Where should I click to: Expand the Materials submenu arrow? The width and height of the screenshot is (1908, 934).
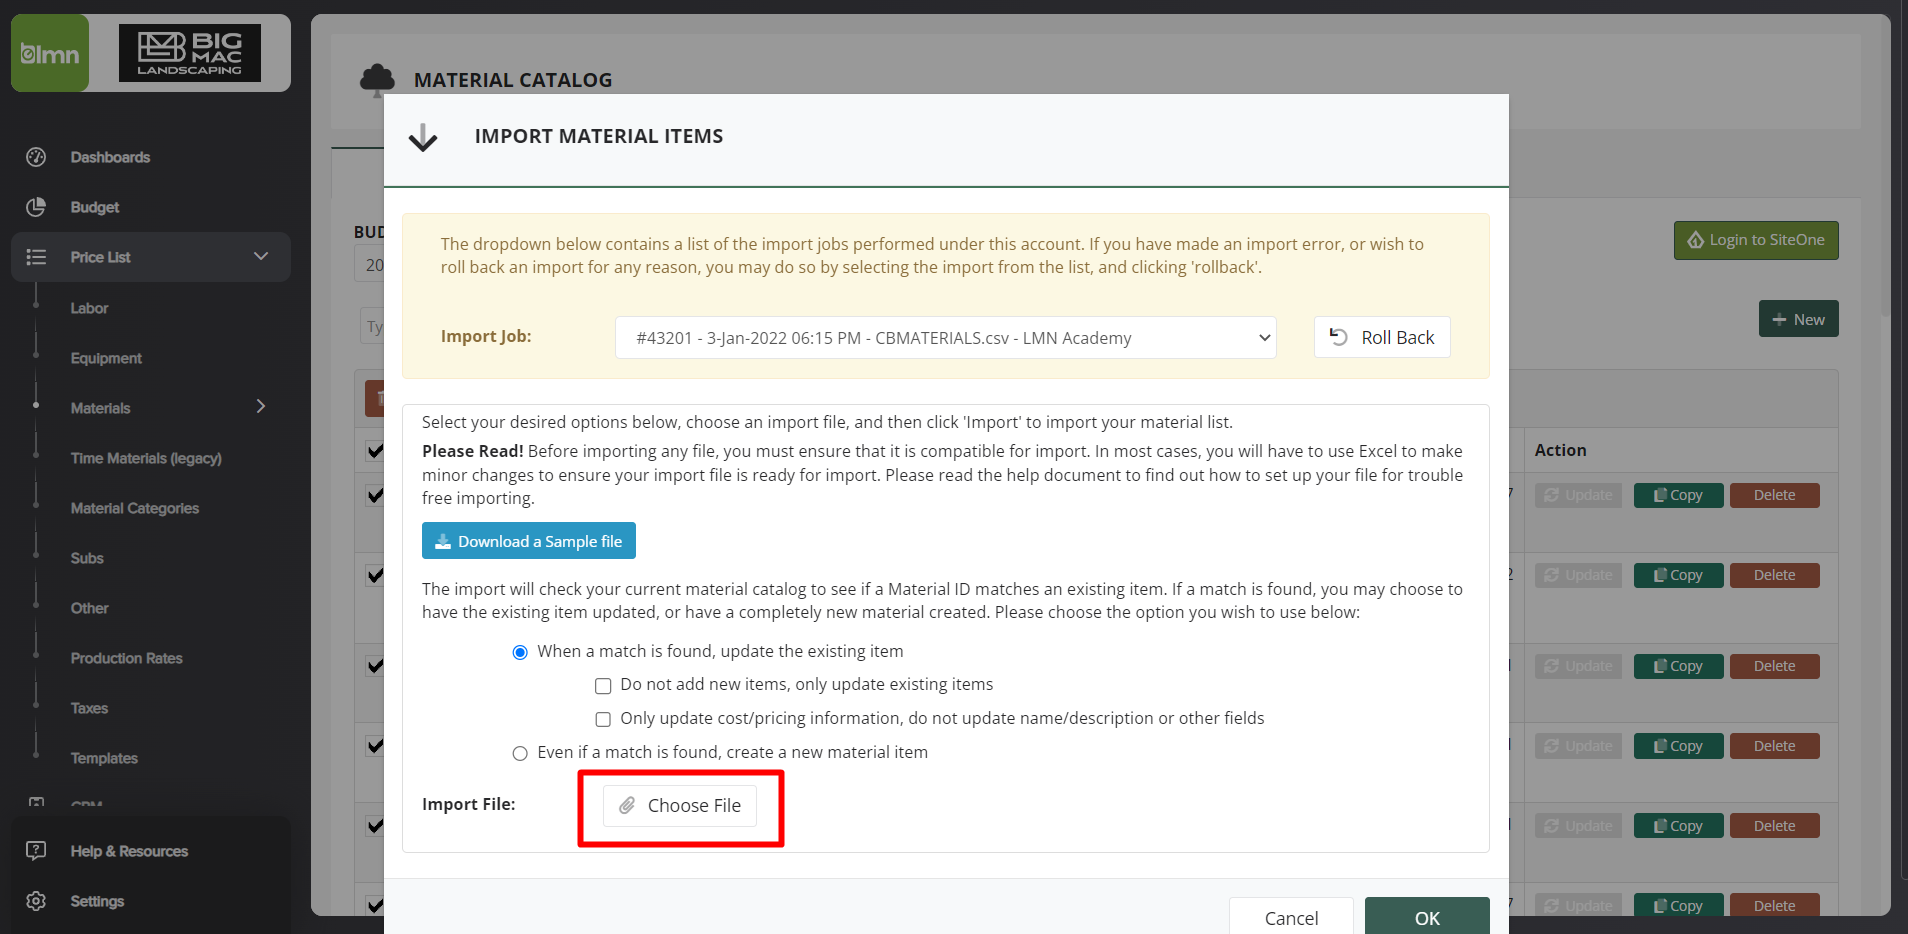pos(261,407)
